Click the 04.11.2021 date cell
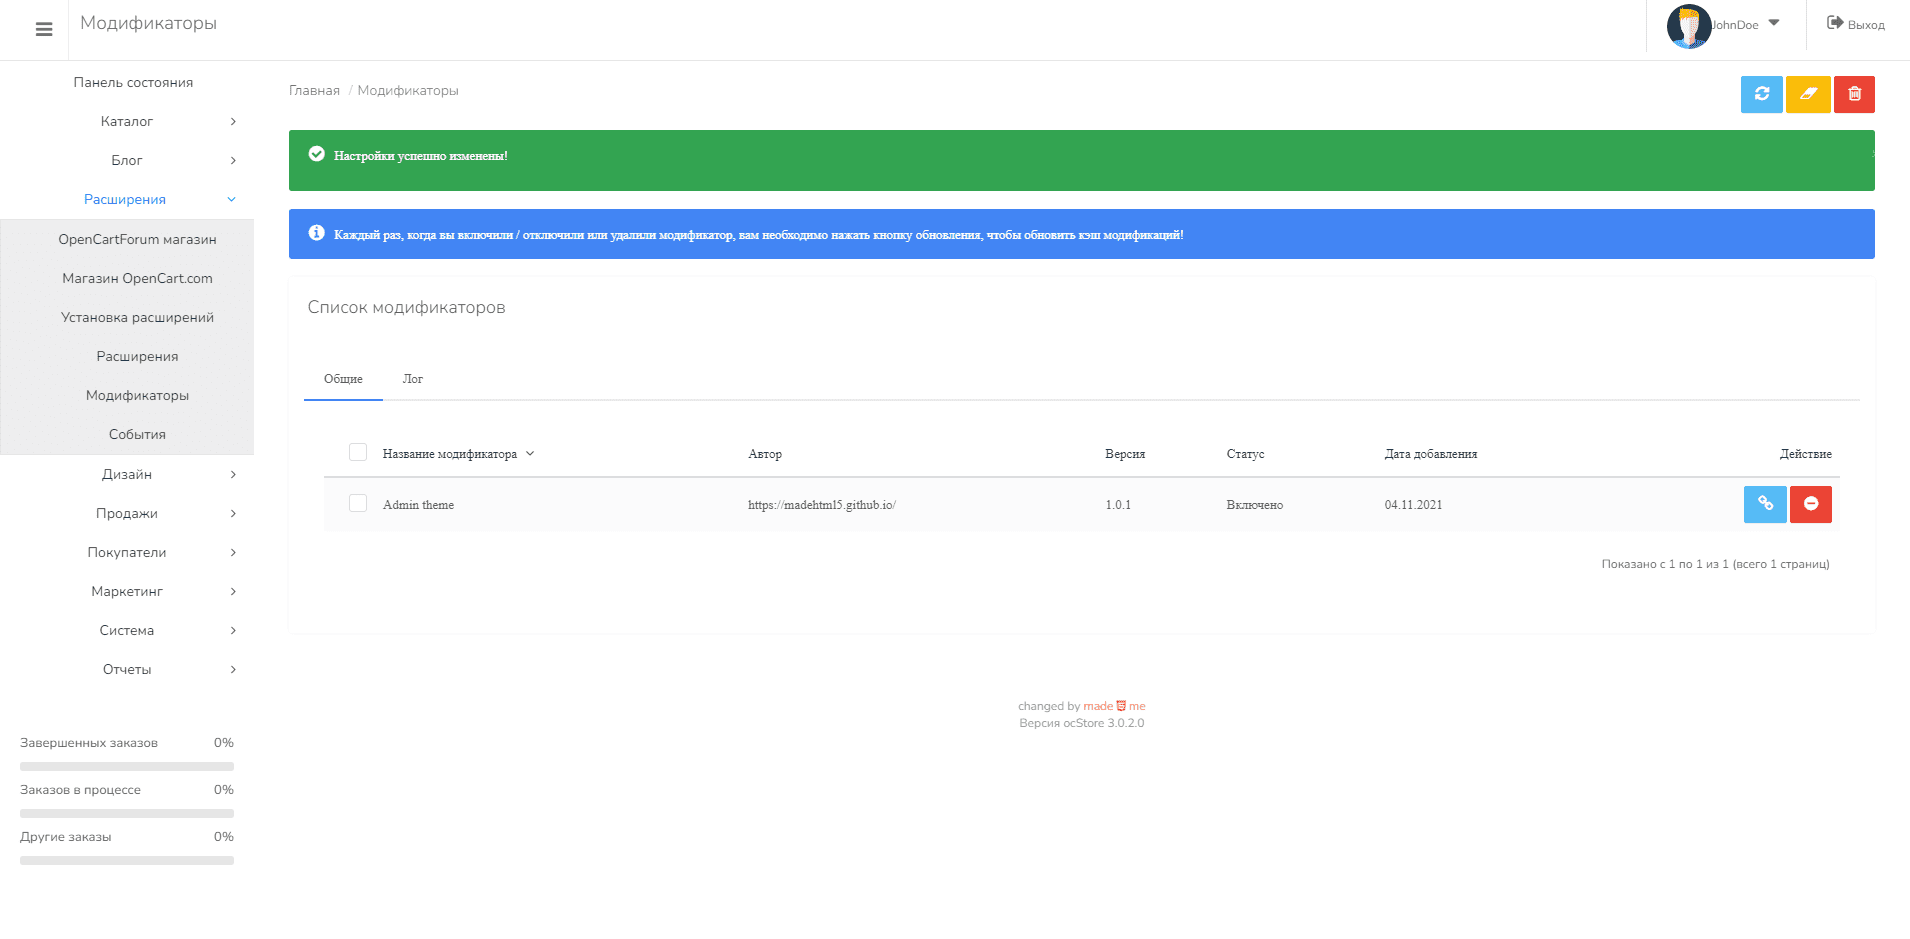Image resolution: width=1910 pixels, height=939 pixels. (1413, 505)
